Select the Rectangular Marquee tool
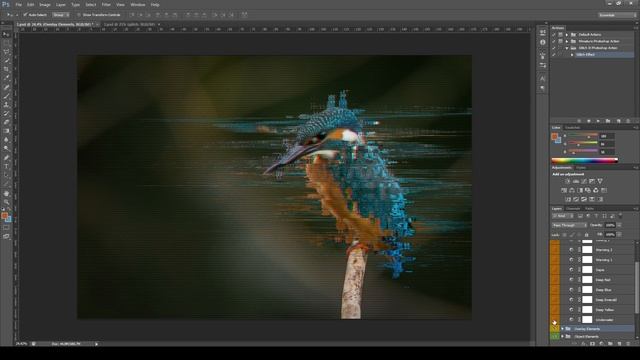The image size is (640, 360). pos(6,43)
